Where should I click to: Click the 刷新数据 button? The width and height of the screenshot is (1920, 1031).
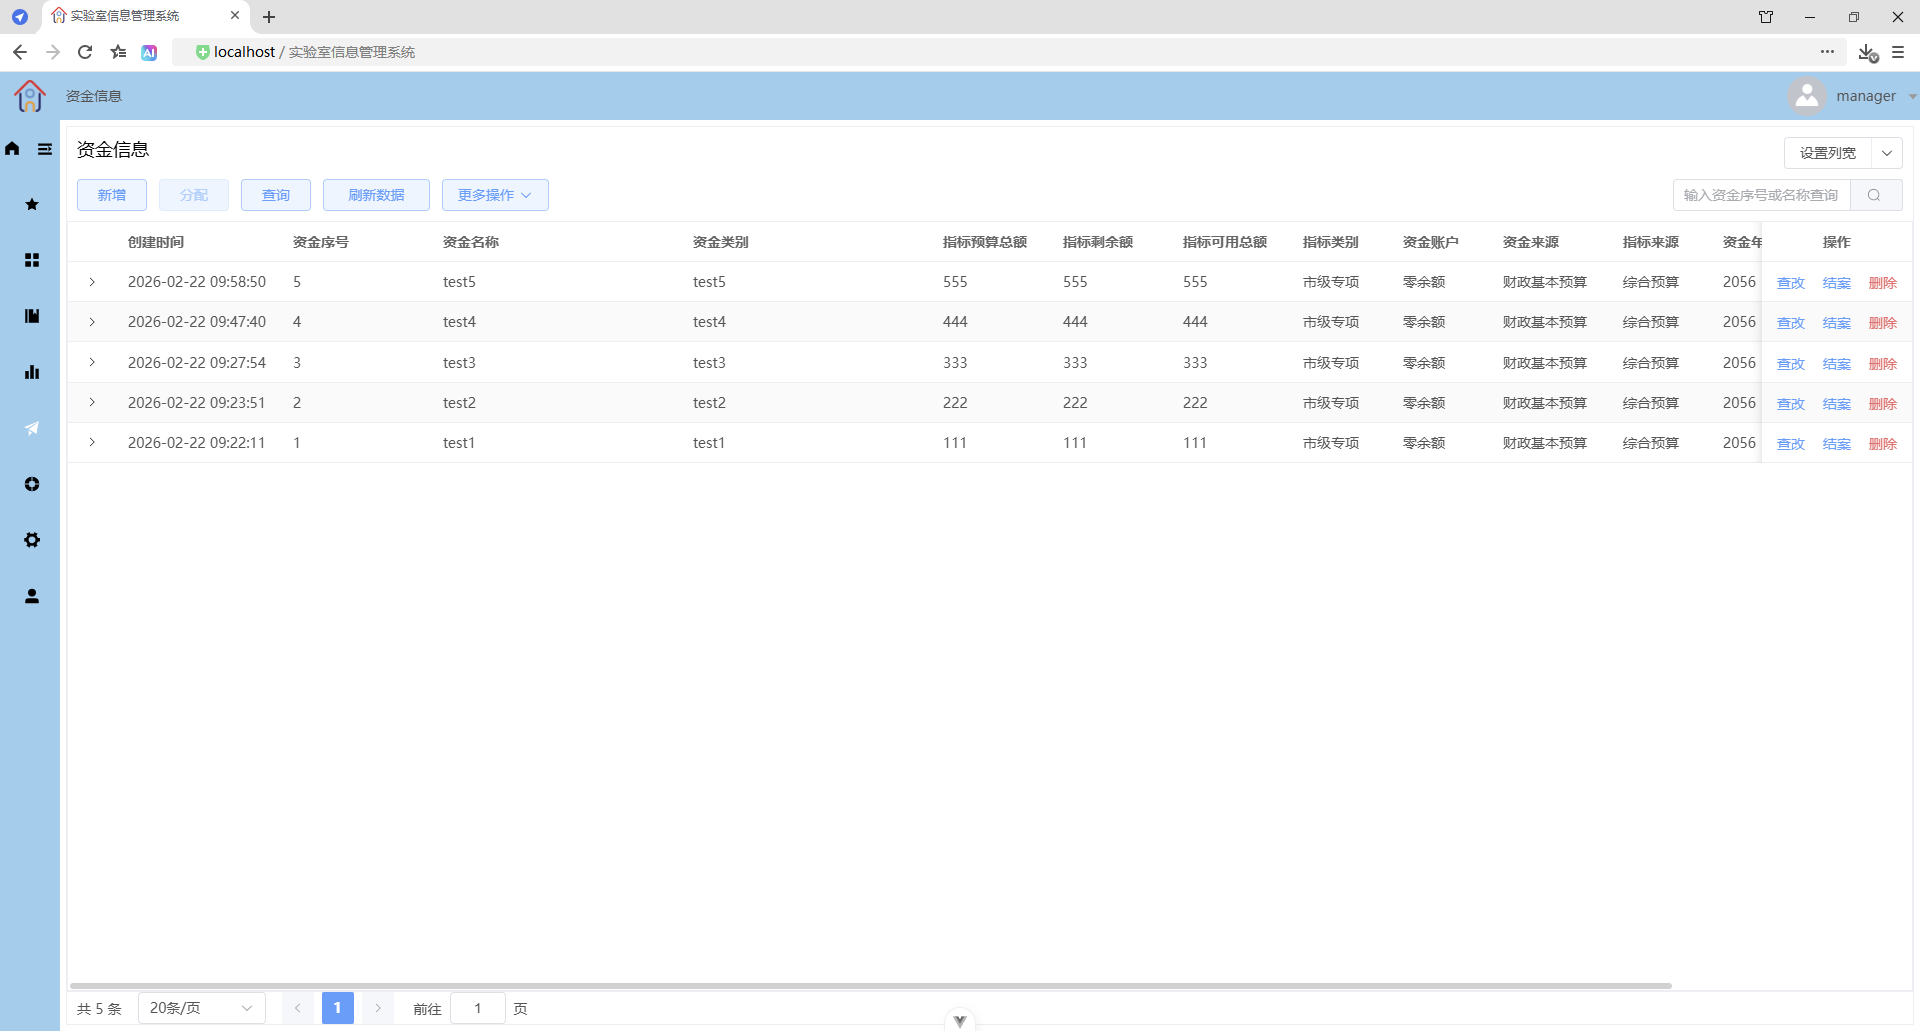pos(376,195)
